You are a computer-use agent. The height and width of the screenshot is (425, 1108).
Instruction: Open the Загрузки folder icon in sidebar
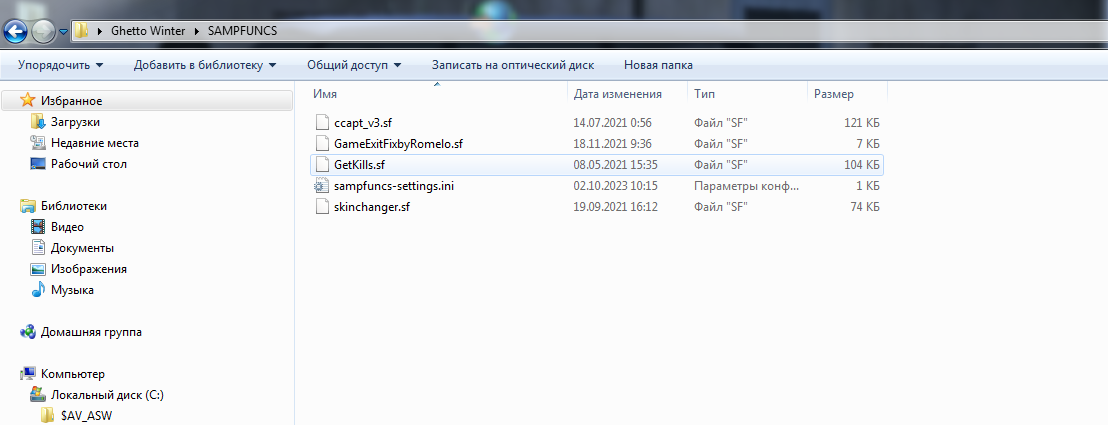pos(38,122)
